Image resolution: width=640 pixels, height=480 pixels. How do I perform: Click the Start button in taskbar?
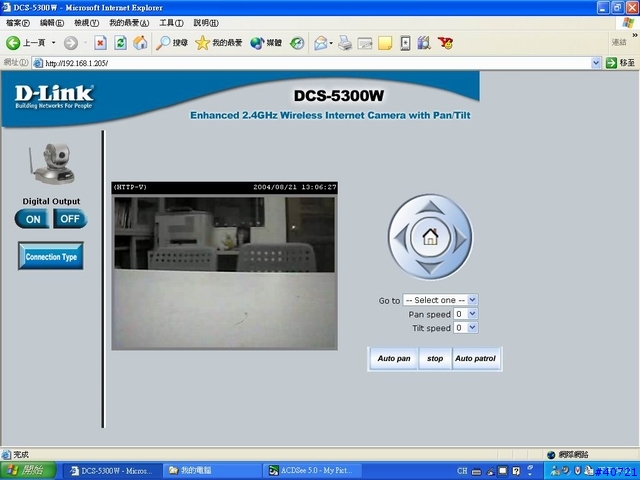pos(28,471)
